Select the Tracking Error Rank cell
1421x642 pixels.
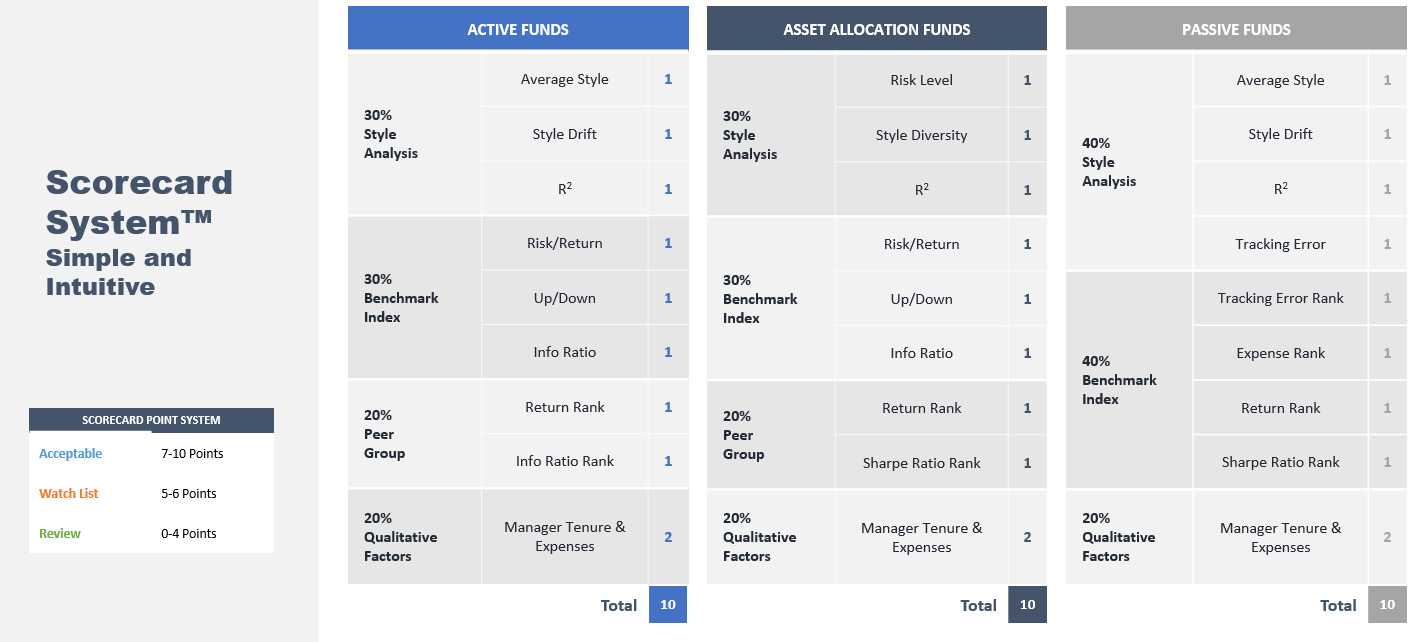[1280, 298]
